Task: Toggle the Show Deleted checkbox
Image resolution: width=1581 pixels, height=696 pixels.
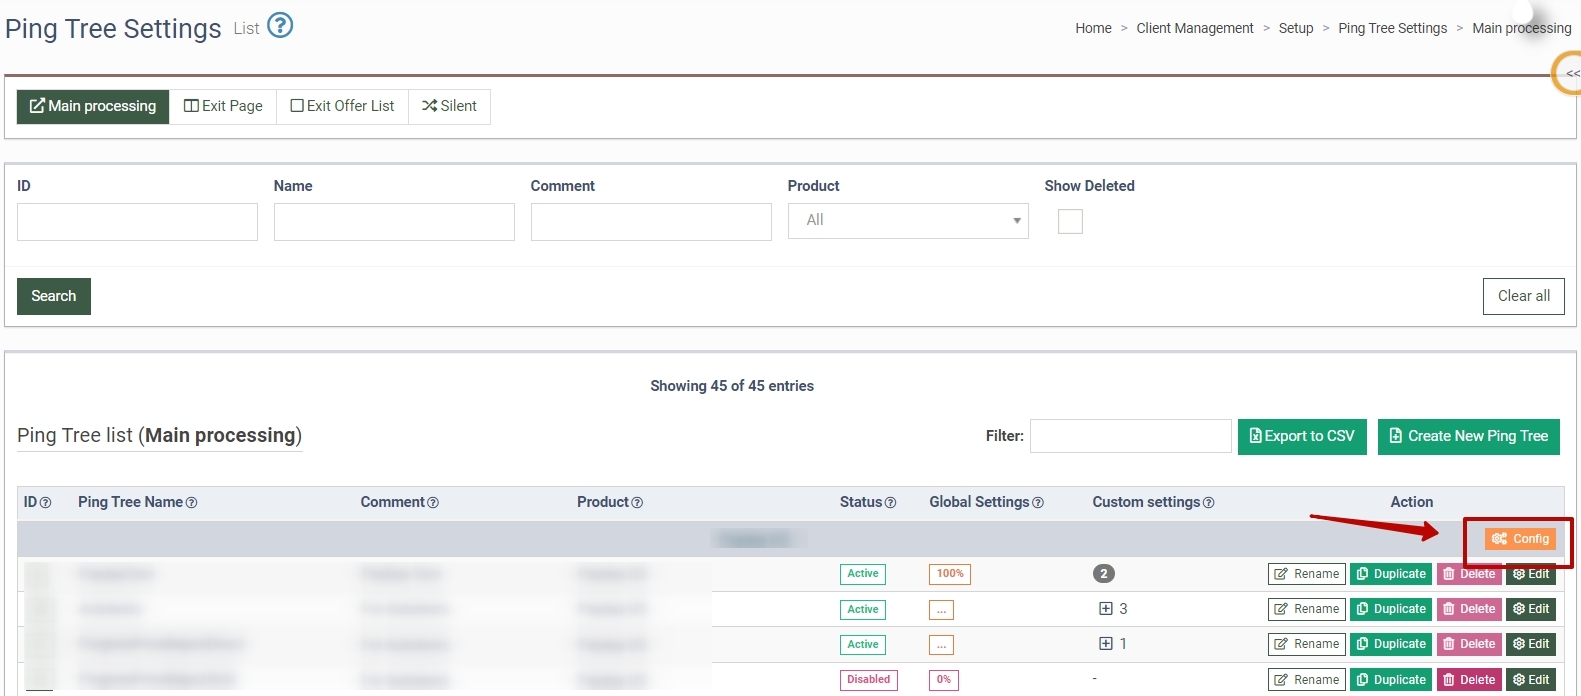Action: click(1070, 221)
